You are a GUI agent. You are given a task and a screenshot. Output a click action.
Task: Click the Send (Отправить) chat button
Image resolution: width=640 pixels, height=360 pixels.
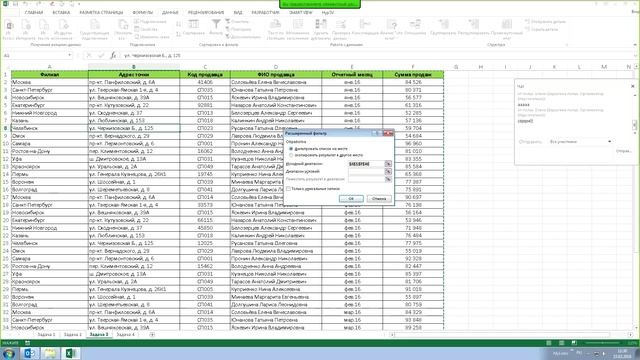pyautogui.click(x=623, y=151)
